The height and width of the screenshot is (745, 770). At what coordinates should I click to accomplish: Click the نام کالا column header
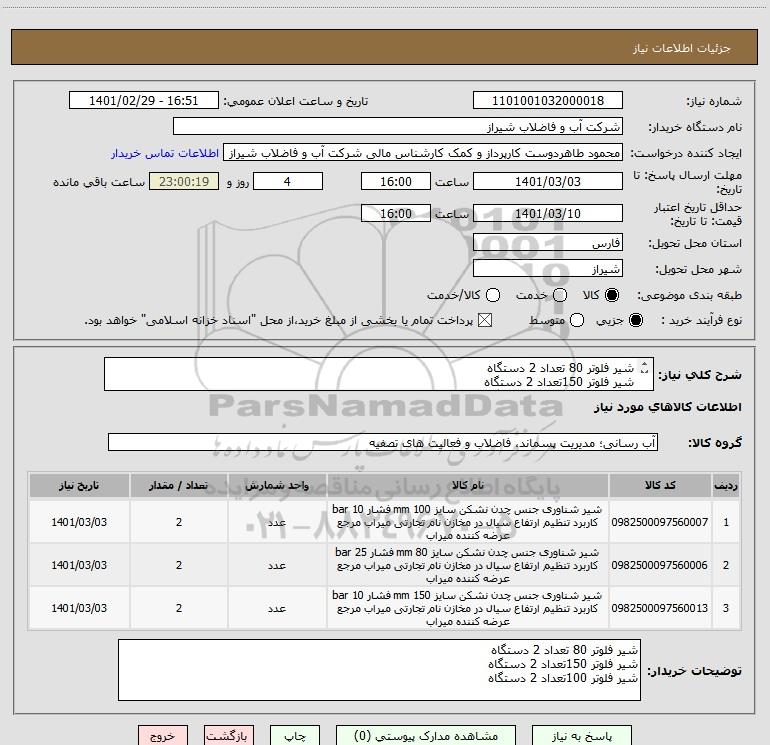468,485
